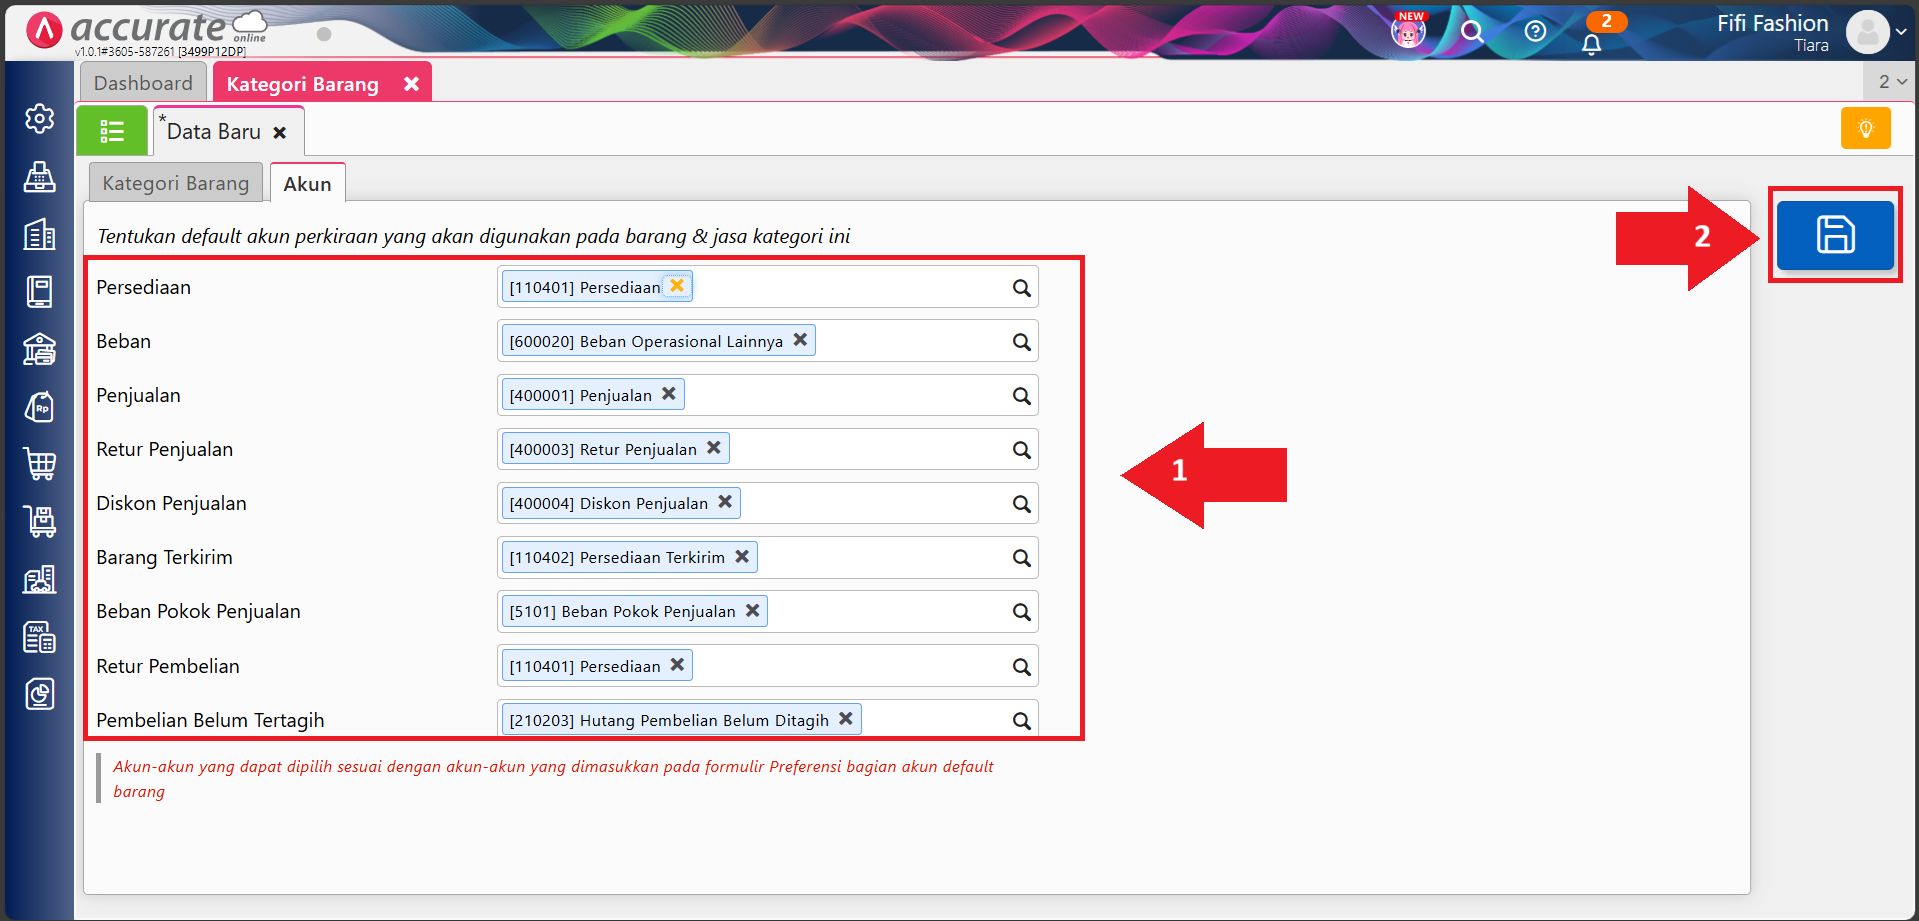Expand the user profile menu arrow
The image size is (1919, 921).
coord(1900,32)
